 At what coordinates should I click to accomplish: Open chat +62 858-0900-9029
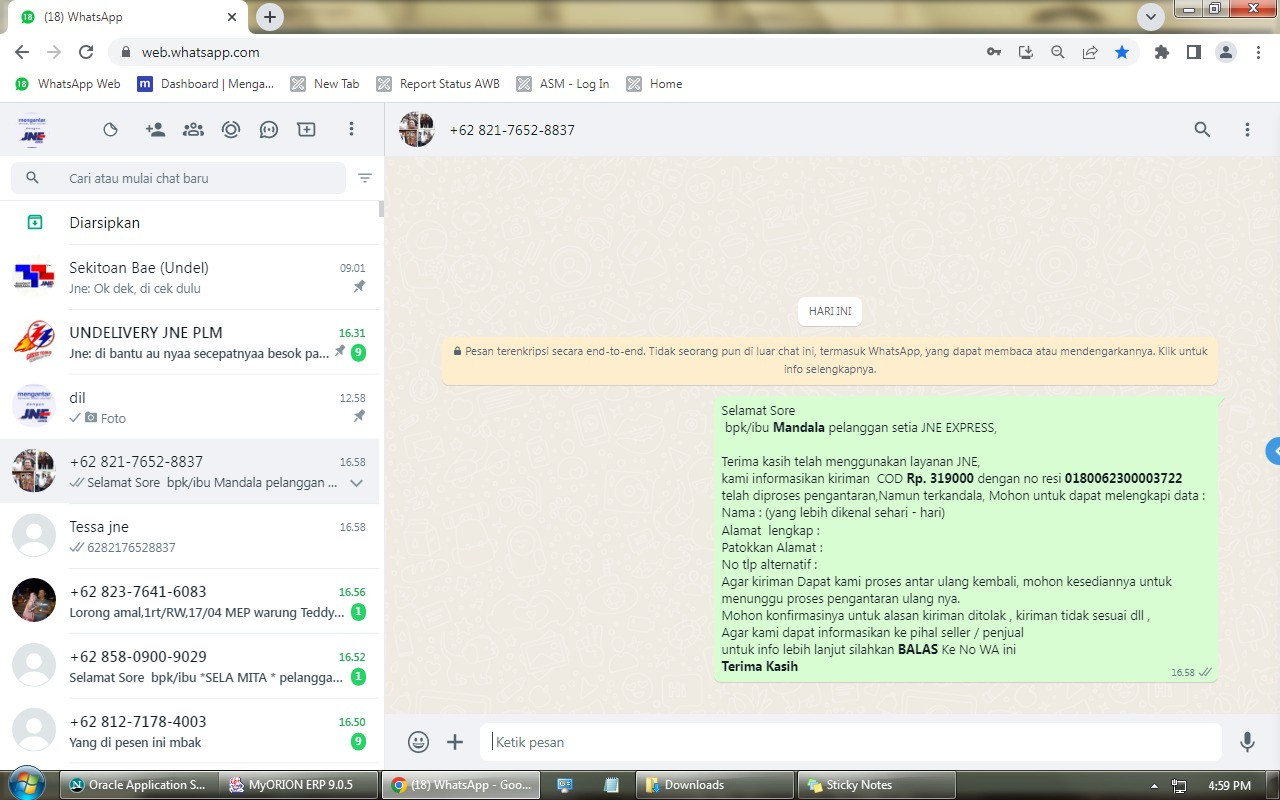coord(190,666)
